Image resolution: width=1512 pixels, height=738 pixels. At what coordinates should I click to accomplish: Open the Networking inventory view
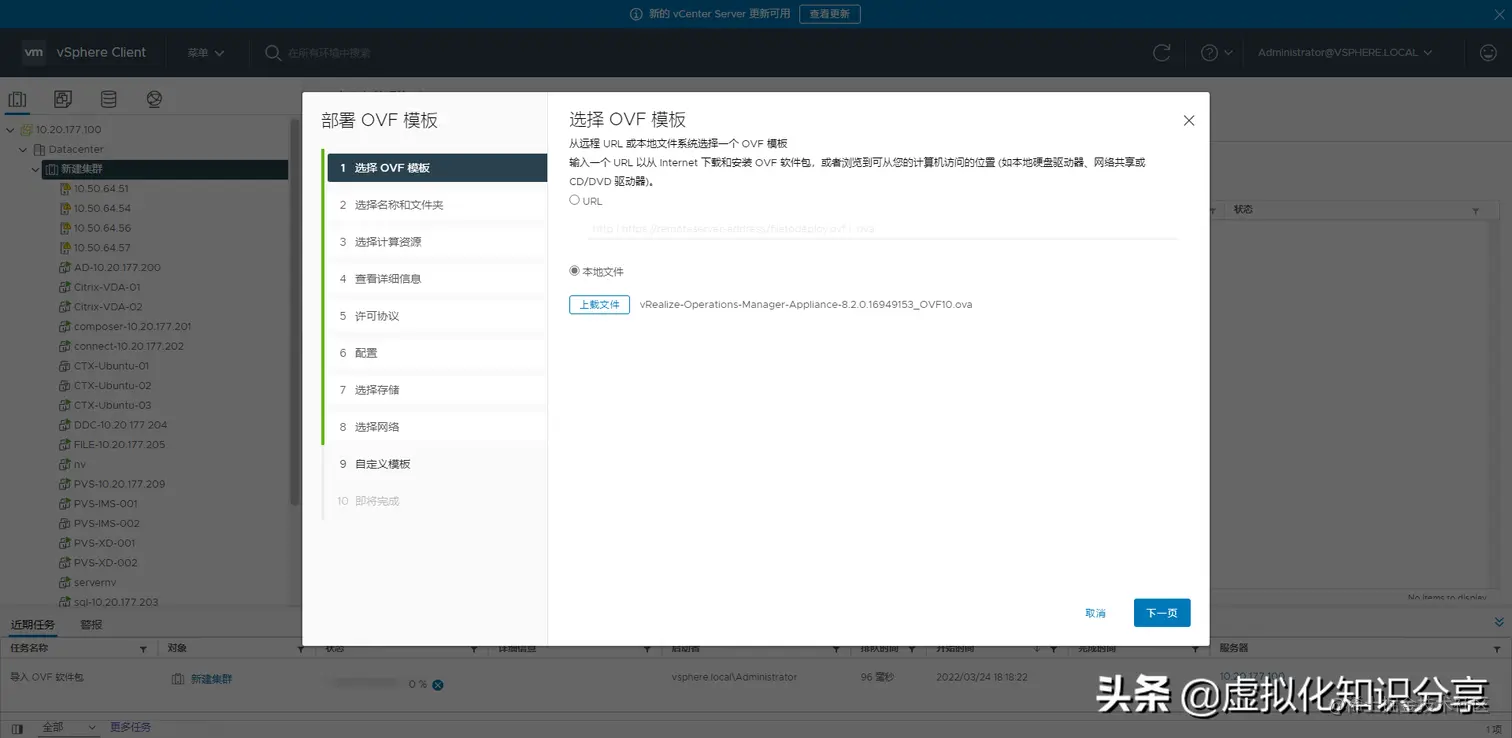(x=154, y=98)
